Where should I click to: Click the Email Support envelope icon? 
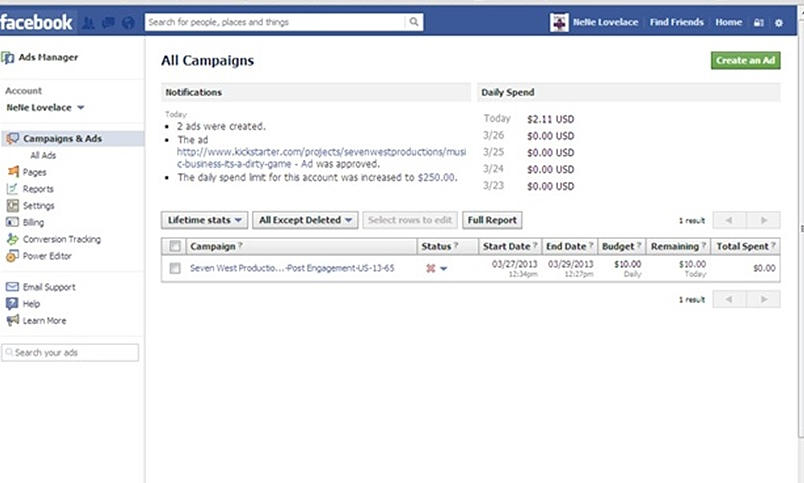click(x=12, y=287)
